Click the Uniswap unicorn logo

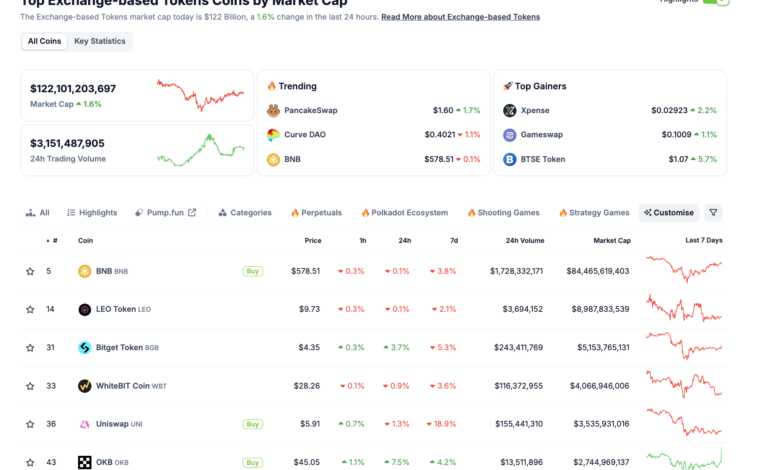85,424
